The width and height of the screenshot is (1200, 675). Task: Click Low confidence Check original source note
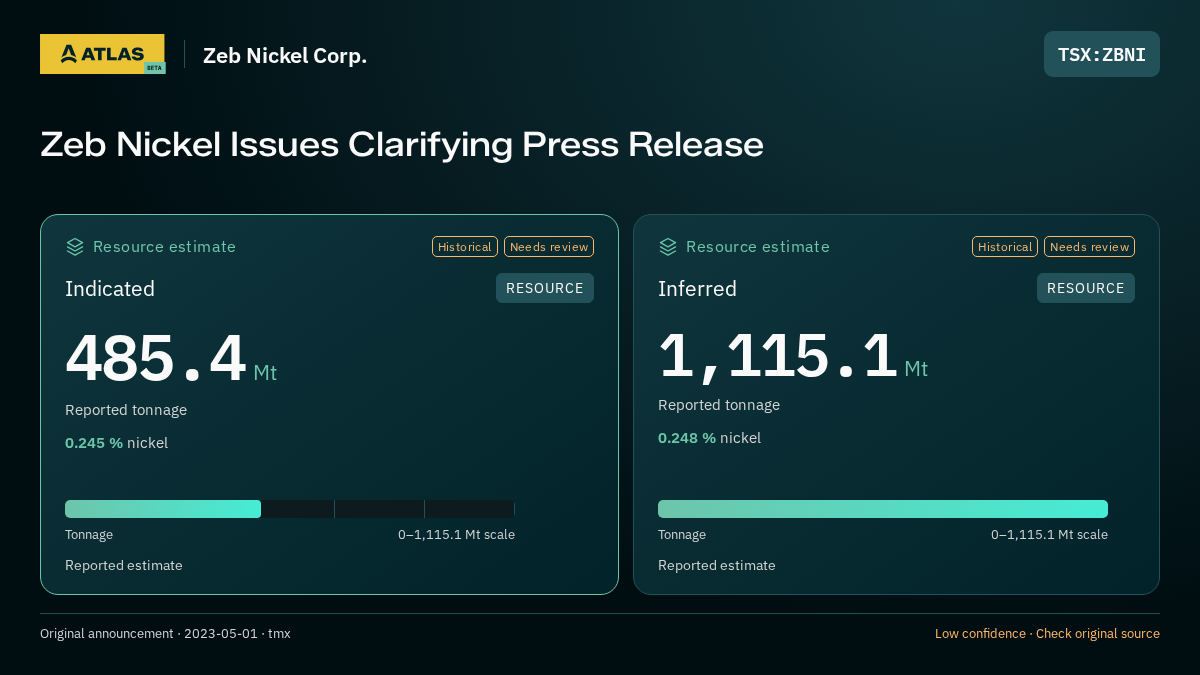tap(1047, 634)
